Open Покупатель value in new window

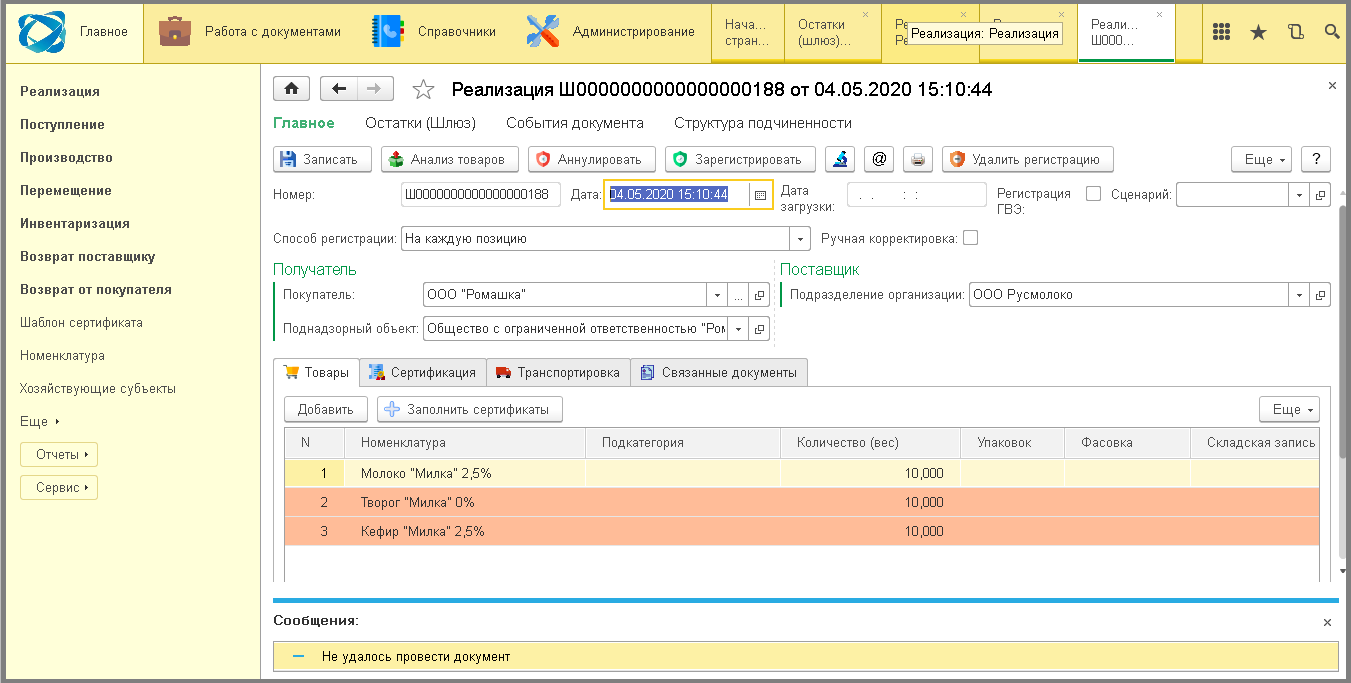tap(760, 295)
